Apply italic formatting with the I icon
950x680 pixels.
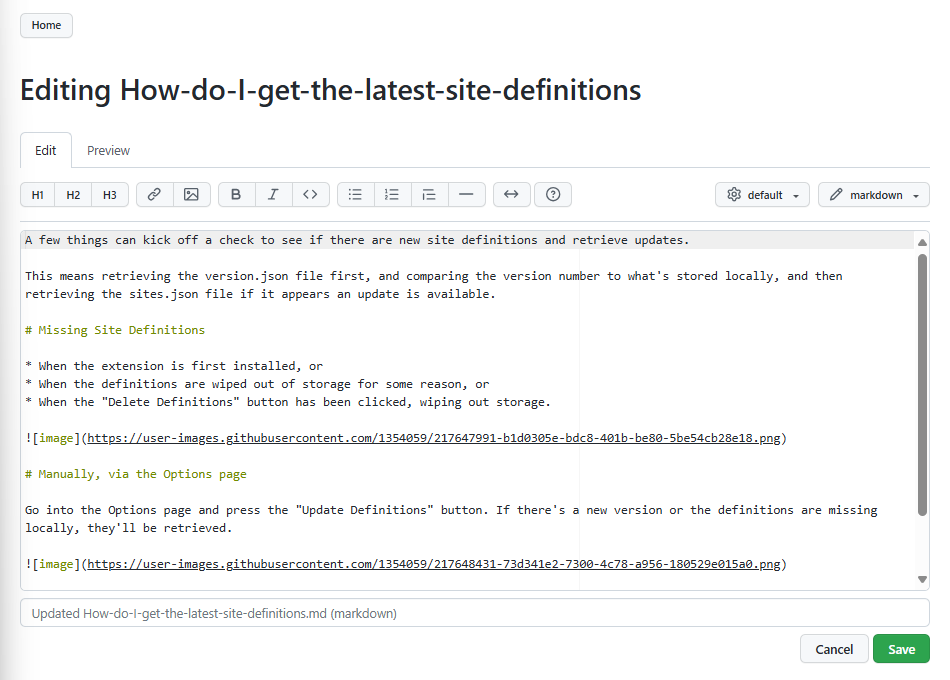(x=273, y=195)
